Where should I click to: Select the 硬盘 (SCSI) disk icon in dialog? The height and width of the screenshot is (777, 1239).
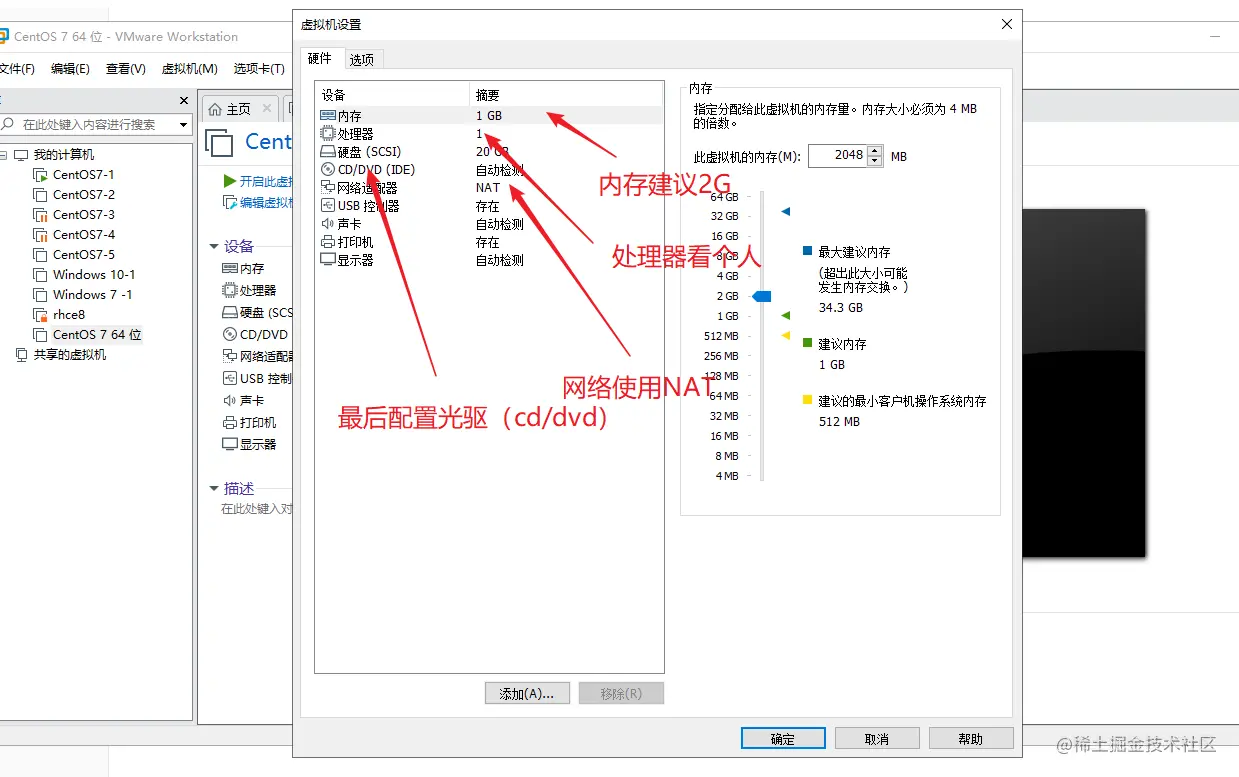coord(327,152)
